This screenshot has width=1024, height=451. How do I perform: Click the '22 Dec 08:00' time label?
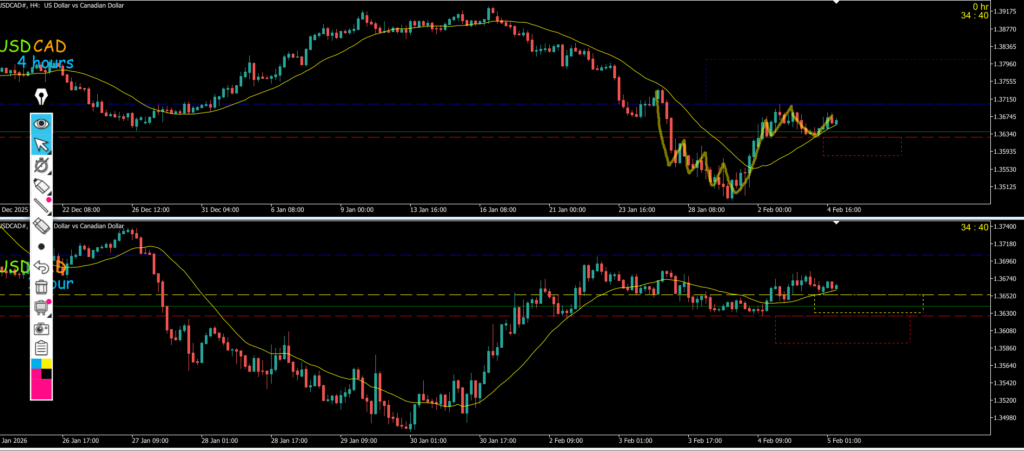pos(81,210)
